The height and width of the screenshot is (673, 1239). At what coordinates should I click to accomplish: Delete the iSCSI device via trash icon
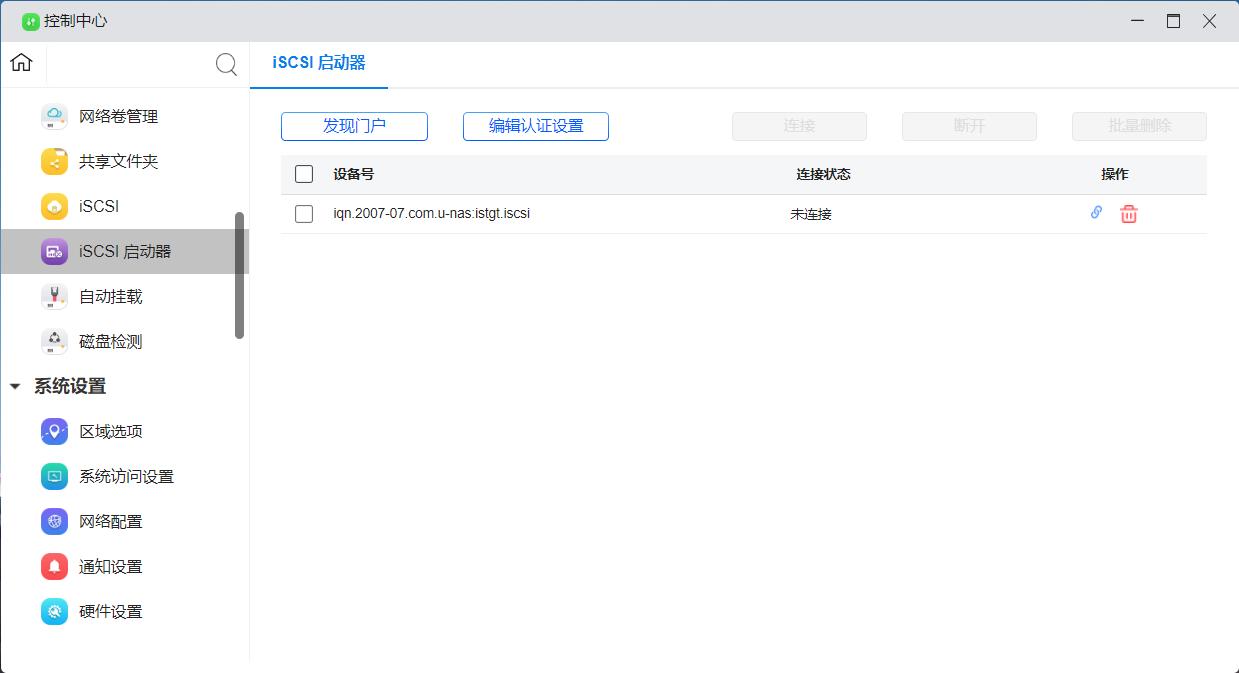click(x=1128, y=213)
